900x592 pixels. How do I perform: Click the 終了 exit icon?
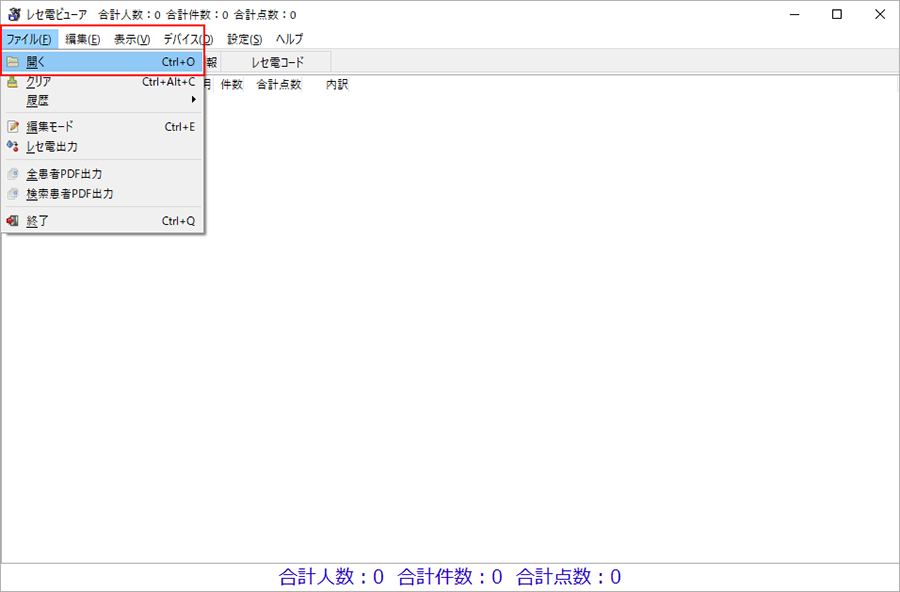(13, 221)
